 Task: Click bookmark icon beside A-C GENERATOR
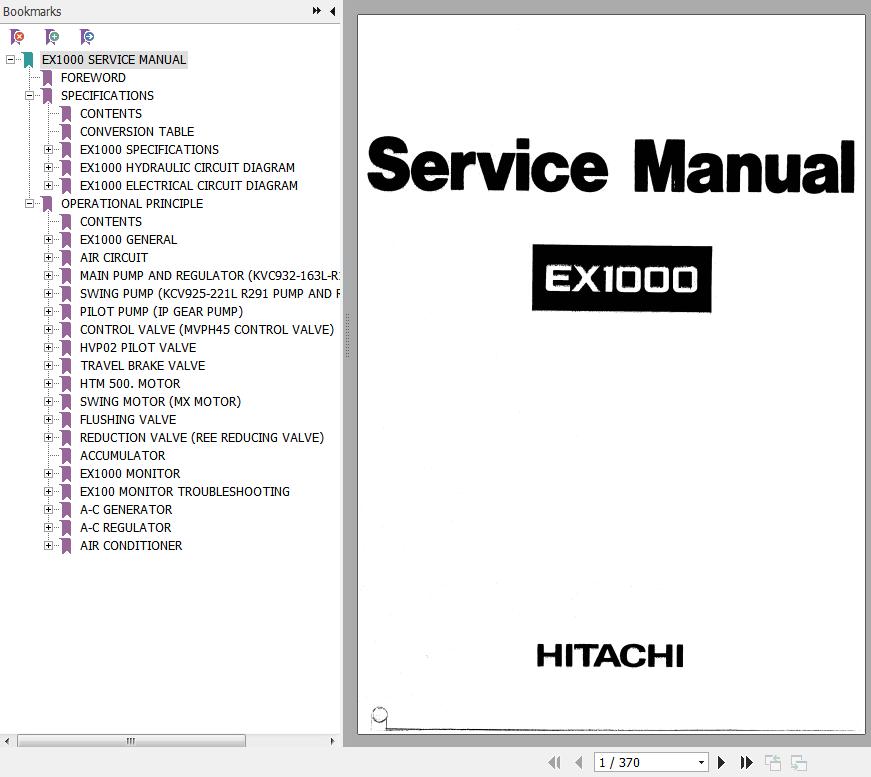66,509
